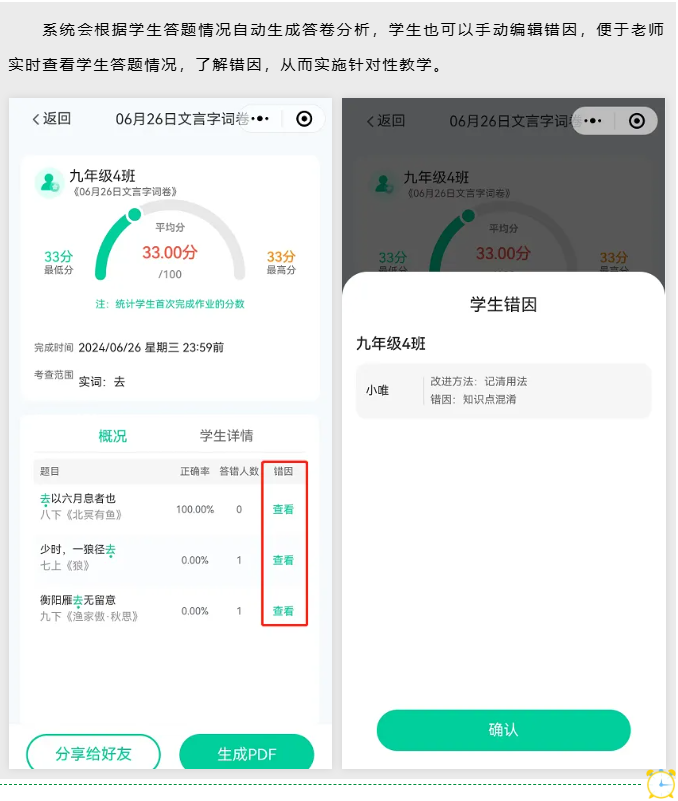Select student 小唯 error reason card
678x801 pixels.
click(503, 391)
